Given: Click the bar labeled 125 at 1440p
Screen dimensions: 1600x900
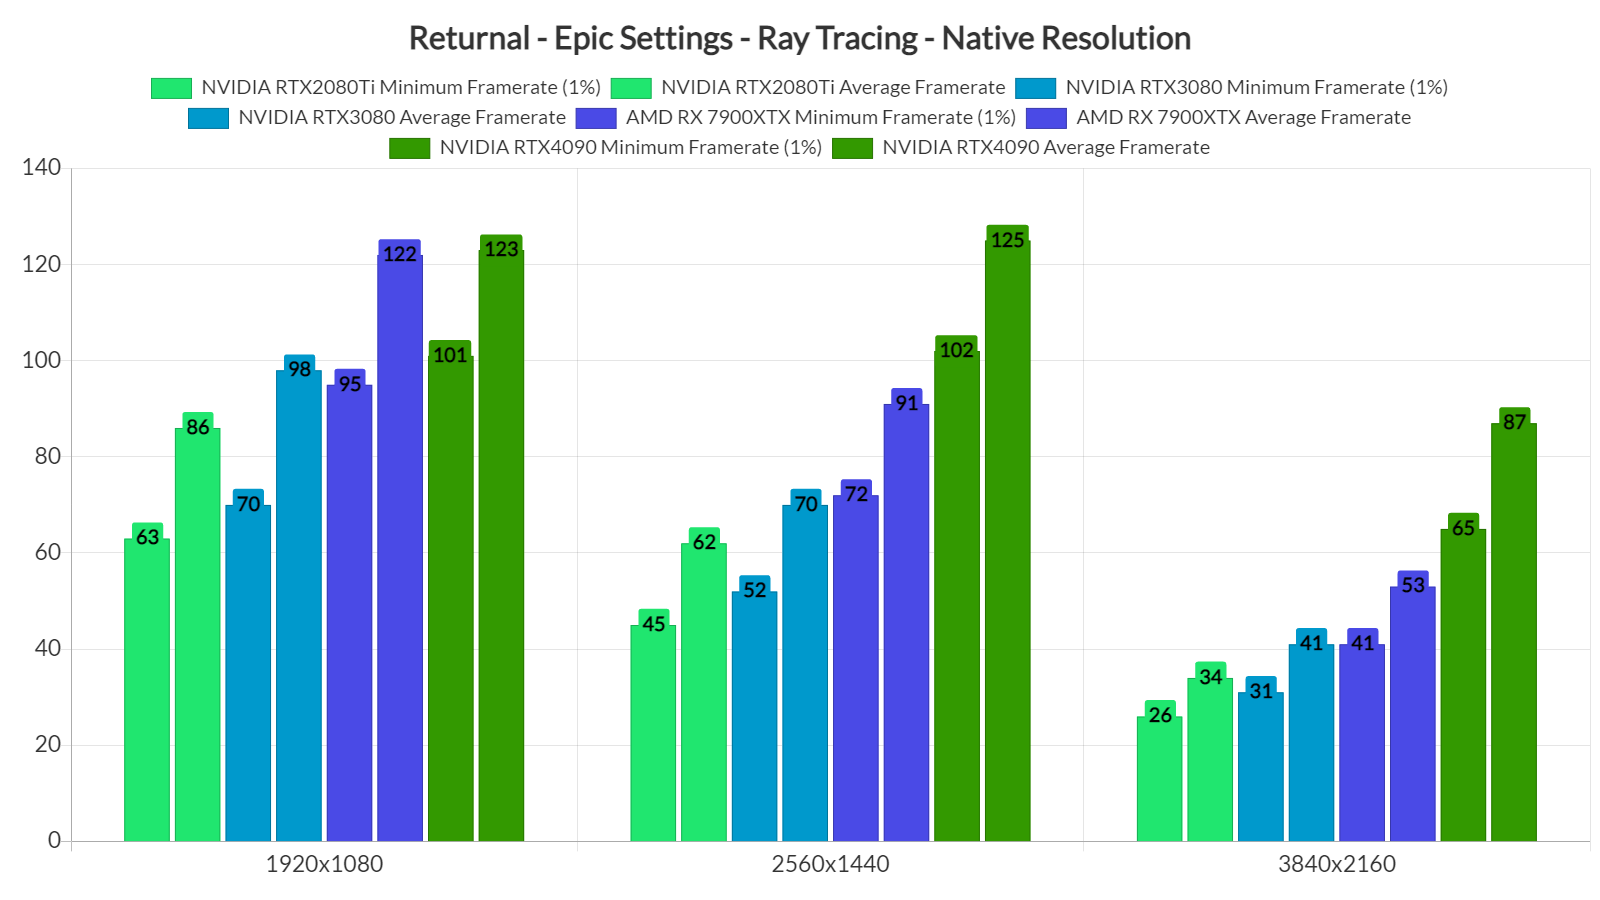Looking at the screenshot, I should point(1008,541).
